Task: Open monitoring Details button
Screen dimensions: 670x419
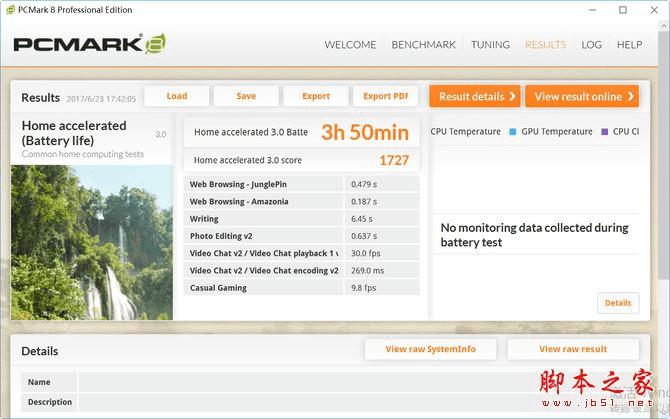Action: (618, 303)
